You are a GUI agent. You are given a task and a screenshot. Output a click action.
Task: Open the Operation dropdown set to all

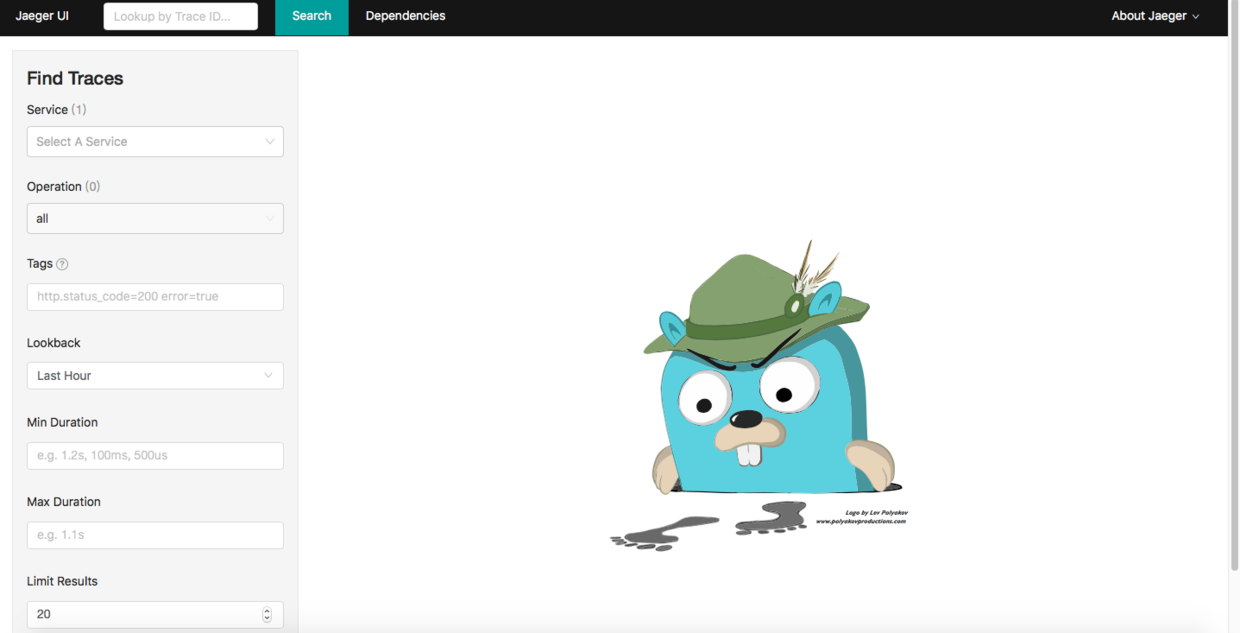[155, 218]
